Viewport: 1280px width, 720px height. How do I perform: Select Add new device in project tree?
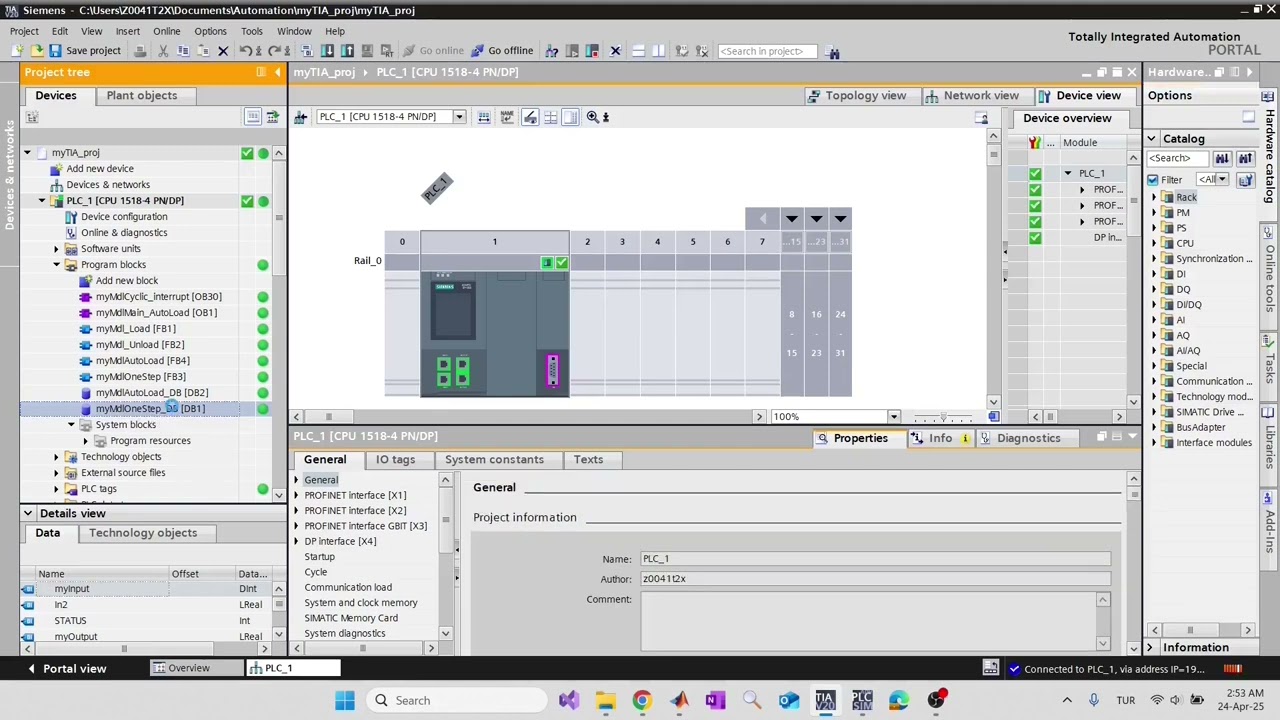click(x=100, y=169)
